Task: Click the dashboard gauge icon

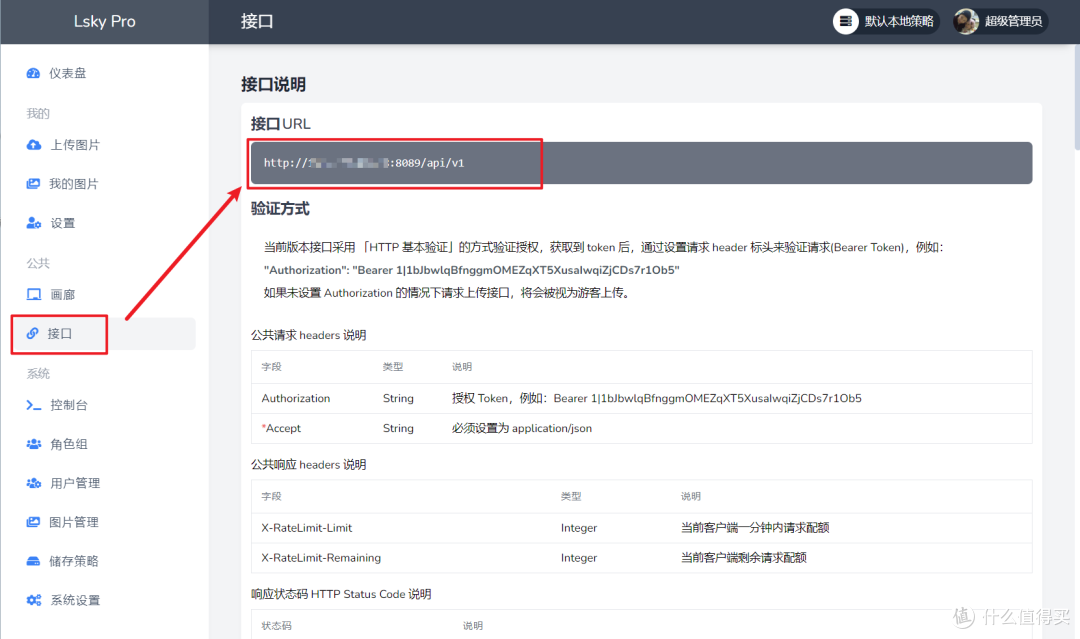Action: pyautogui.click(x=33, y=74)
